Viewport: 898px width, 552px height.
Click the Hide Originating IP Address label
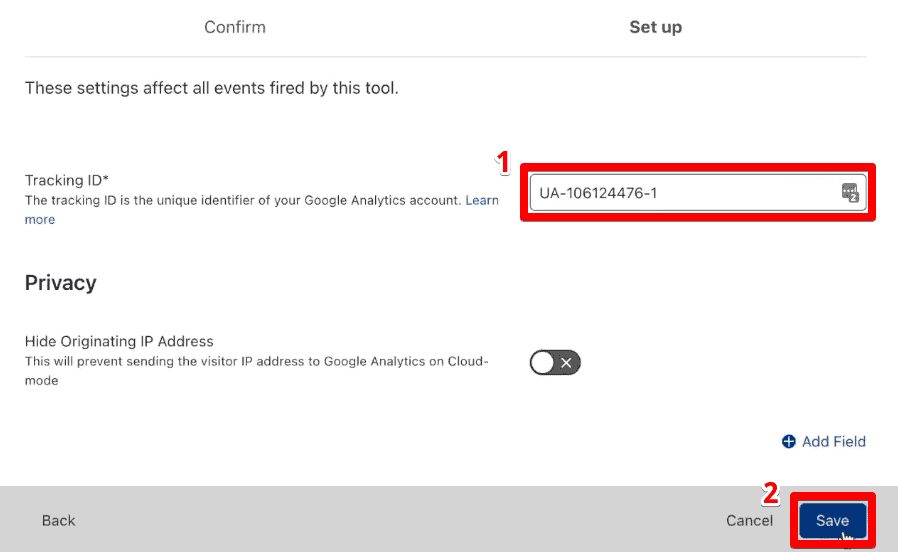[119, 341]
